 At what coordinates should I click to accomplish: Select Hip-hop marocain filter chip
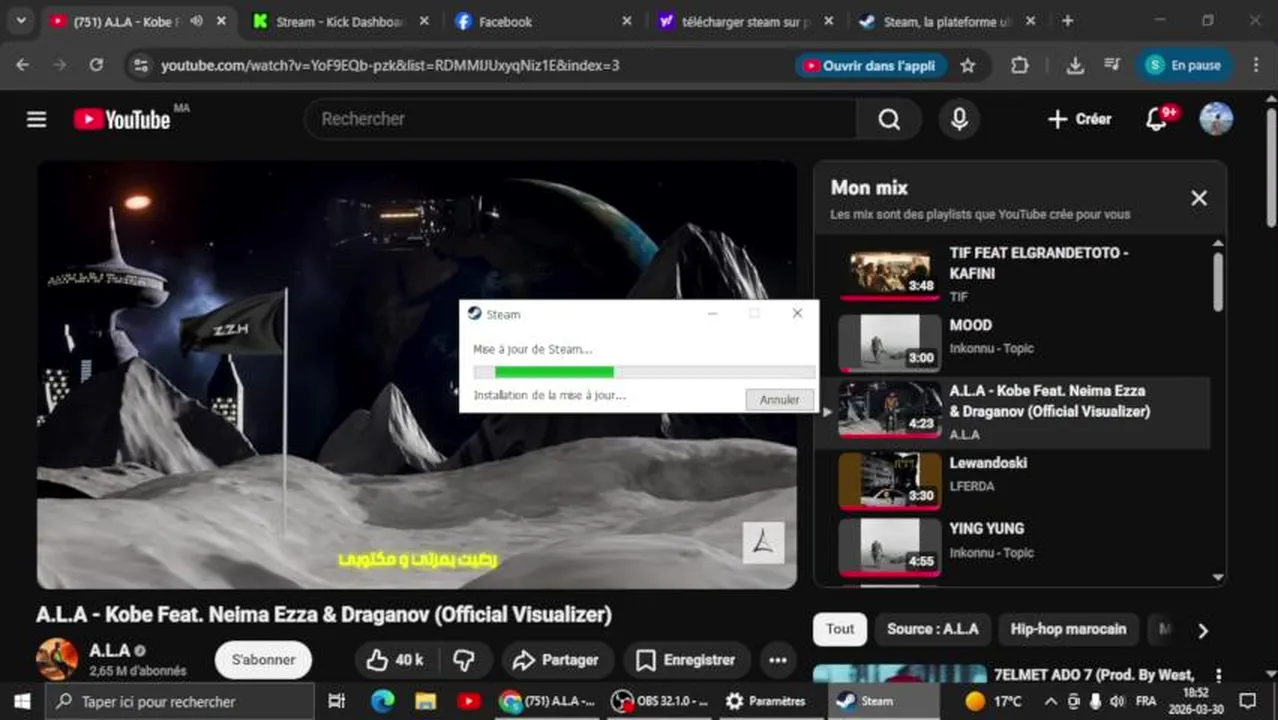click(x=1068, y=629)
